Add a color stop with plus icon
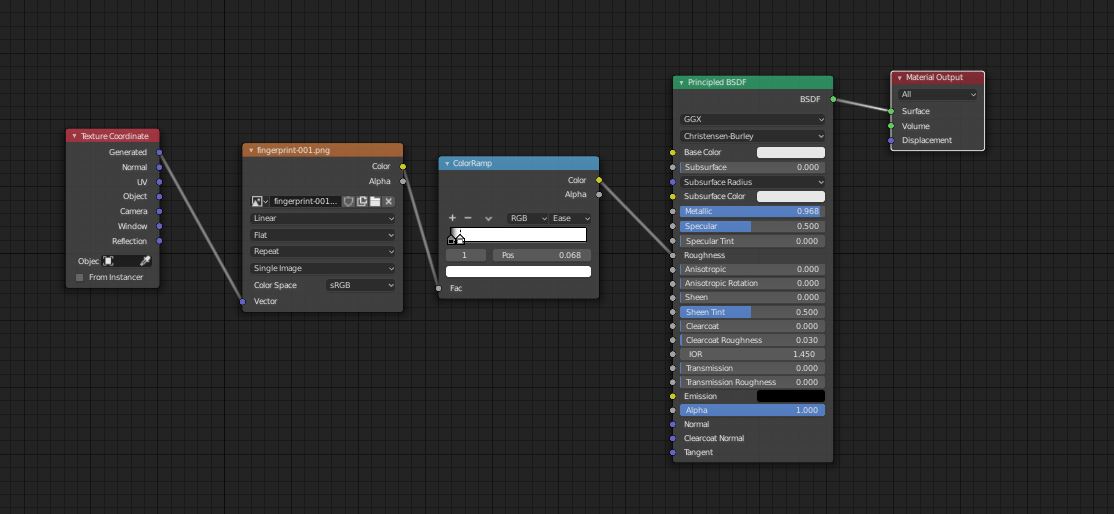Image resolution: width=1114 pixels, height=514 pixels. [452, 218]
